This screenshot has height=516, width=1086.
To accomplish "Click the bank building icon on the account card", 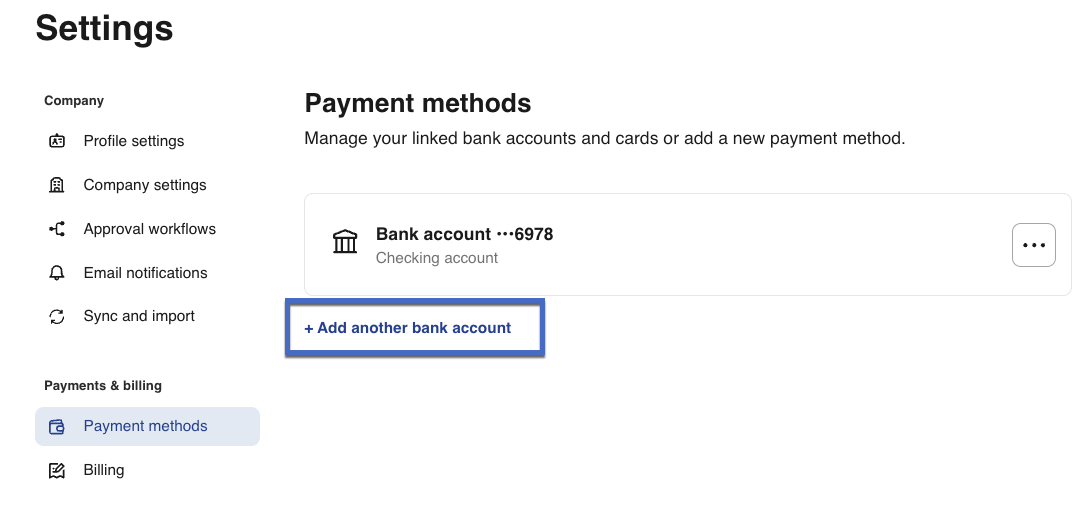I will click(x=345, y=242).
